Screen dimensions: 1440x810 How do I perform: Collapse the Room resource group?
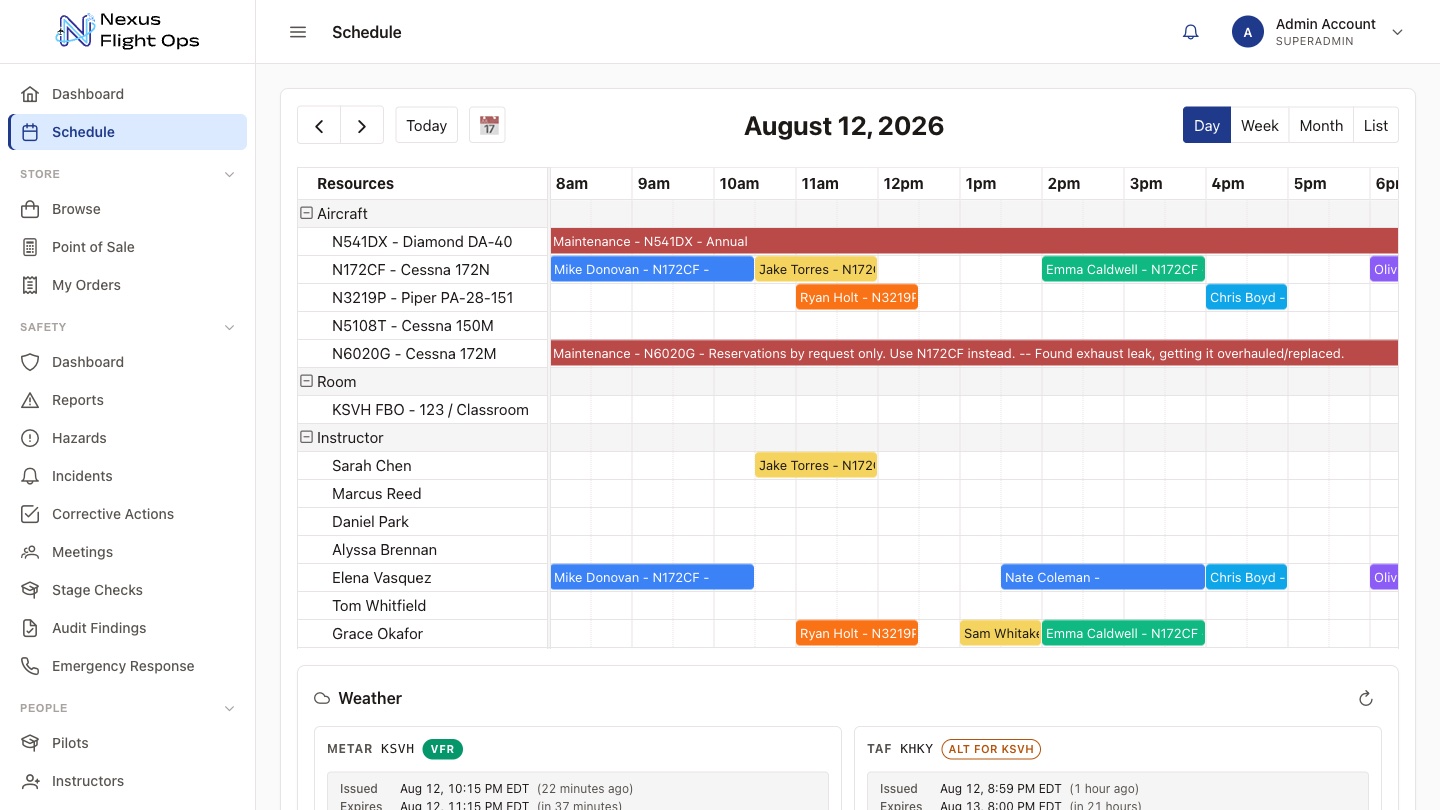tap(307, 381)
